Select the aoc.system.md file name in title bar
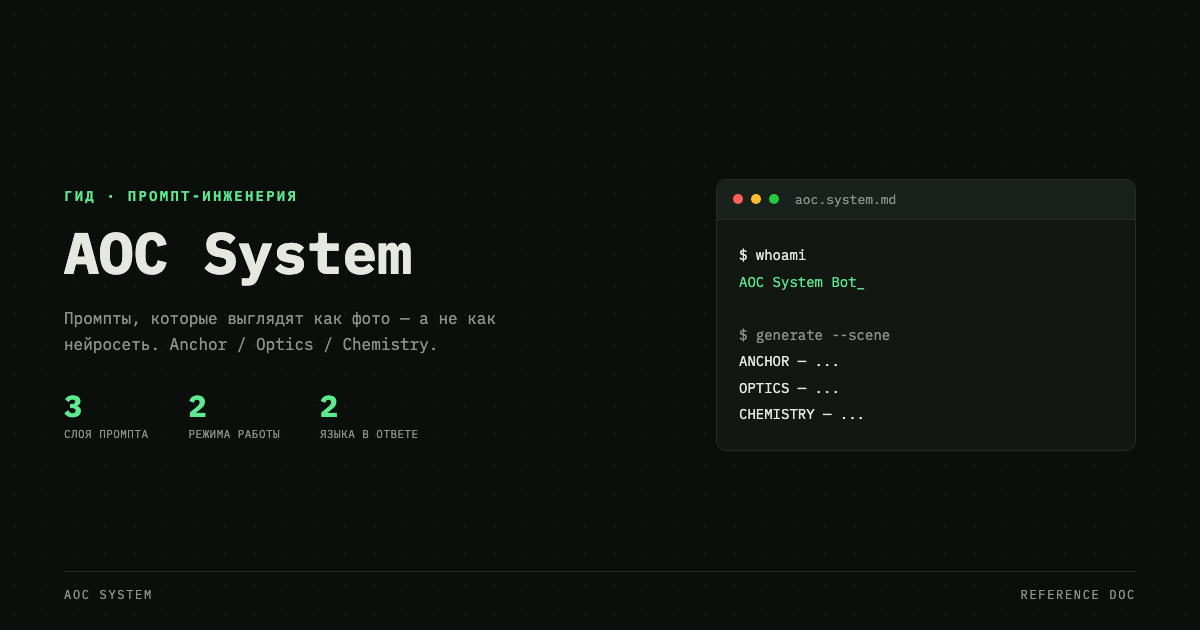This screenshot has width=1200, height=630. [x=845, y=200]
